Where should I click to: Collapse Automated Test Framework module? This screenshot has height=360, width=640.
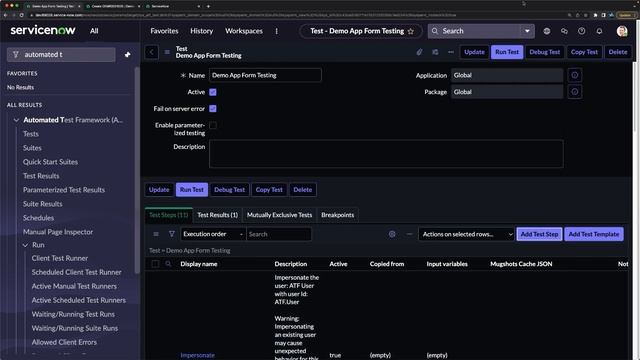(x=16, y=120)
